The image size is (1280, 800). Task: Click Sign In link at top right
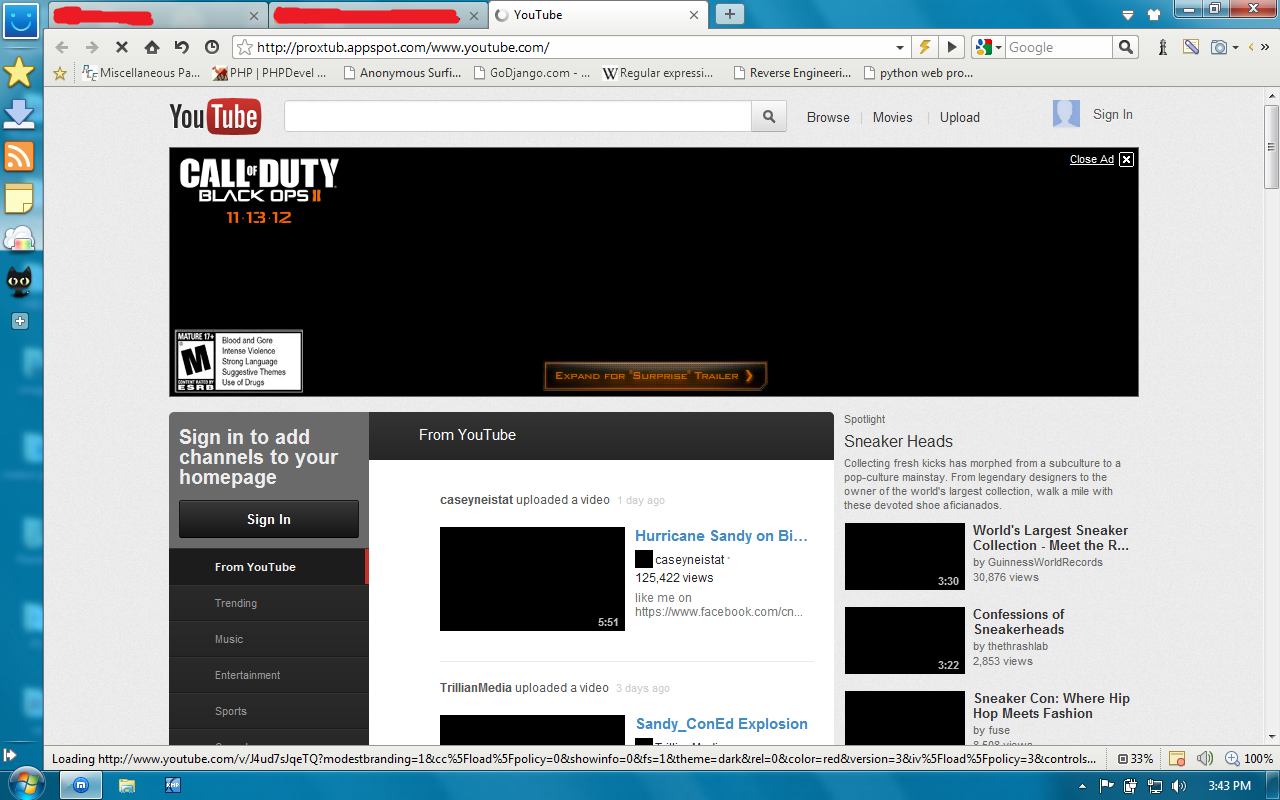pyautogui.click(x=1113, y=114)
